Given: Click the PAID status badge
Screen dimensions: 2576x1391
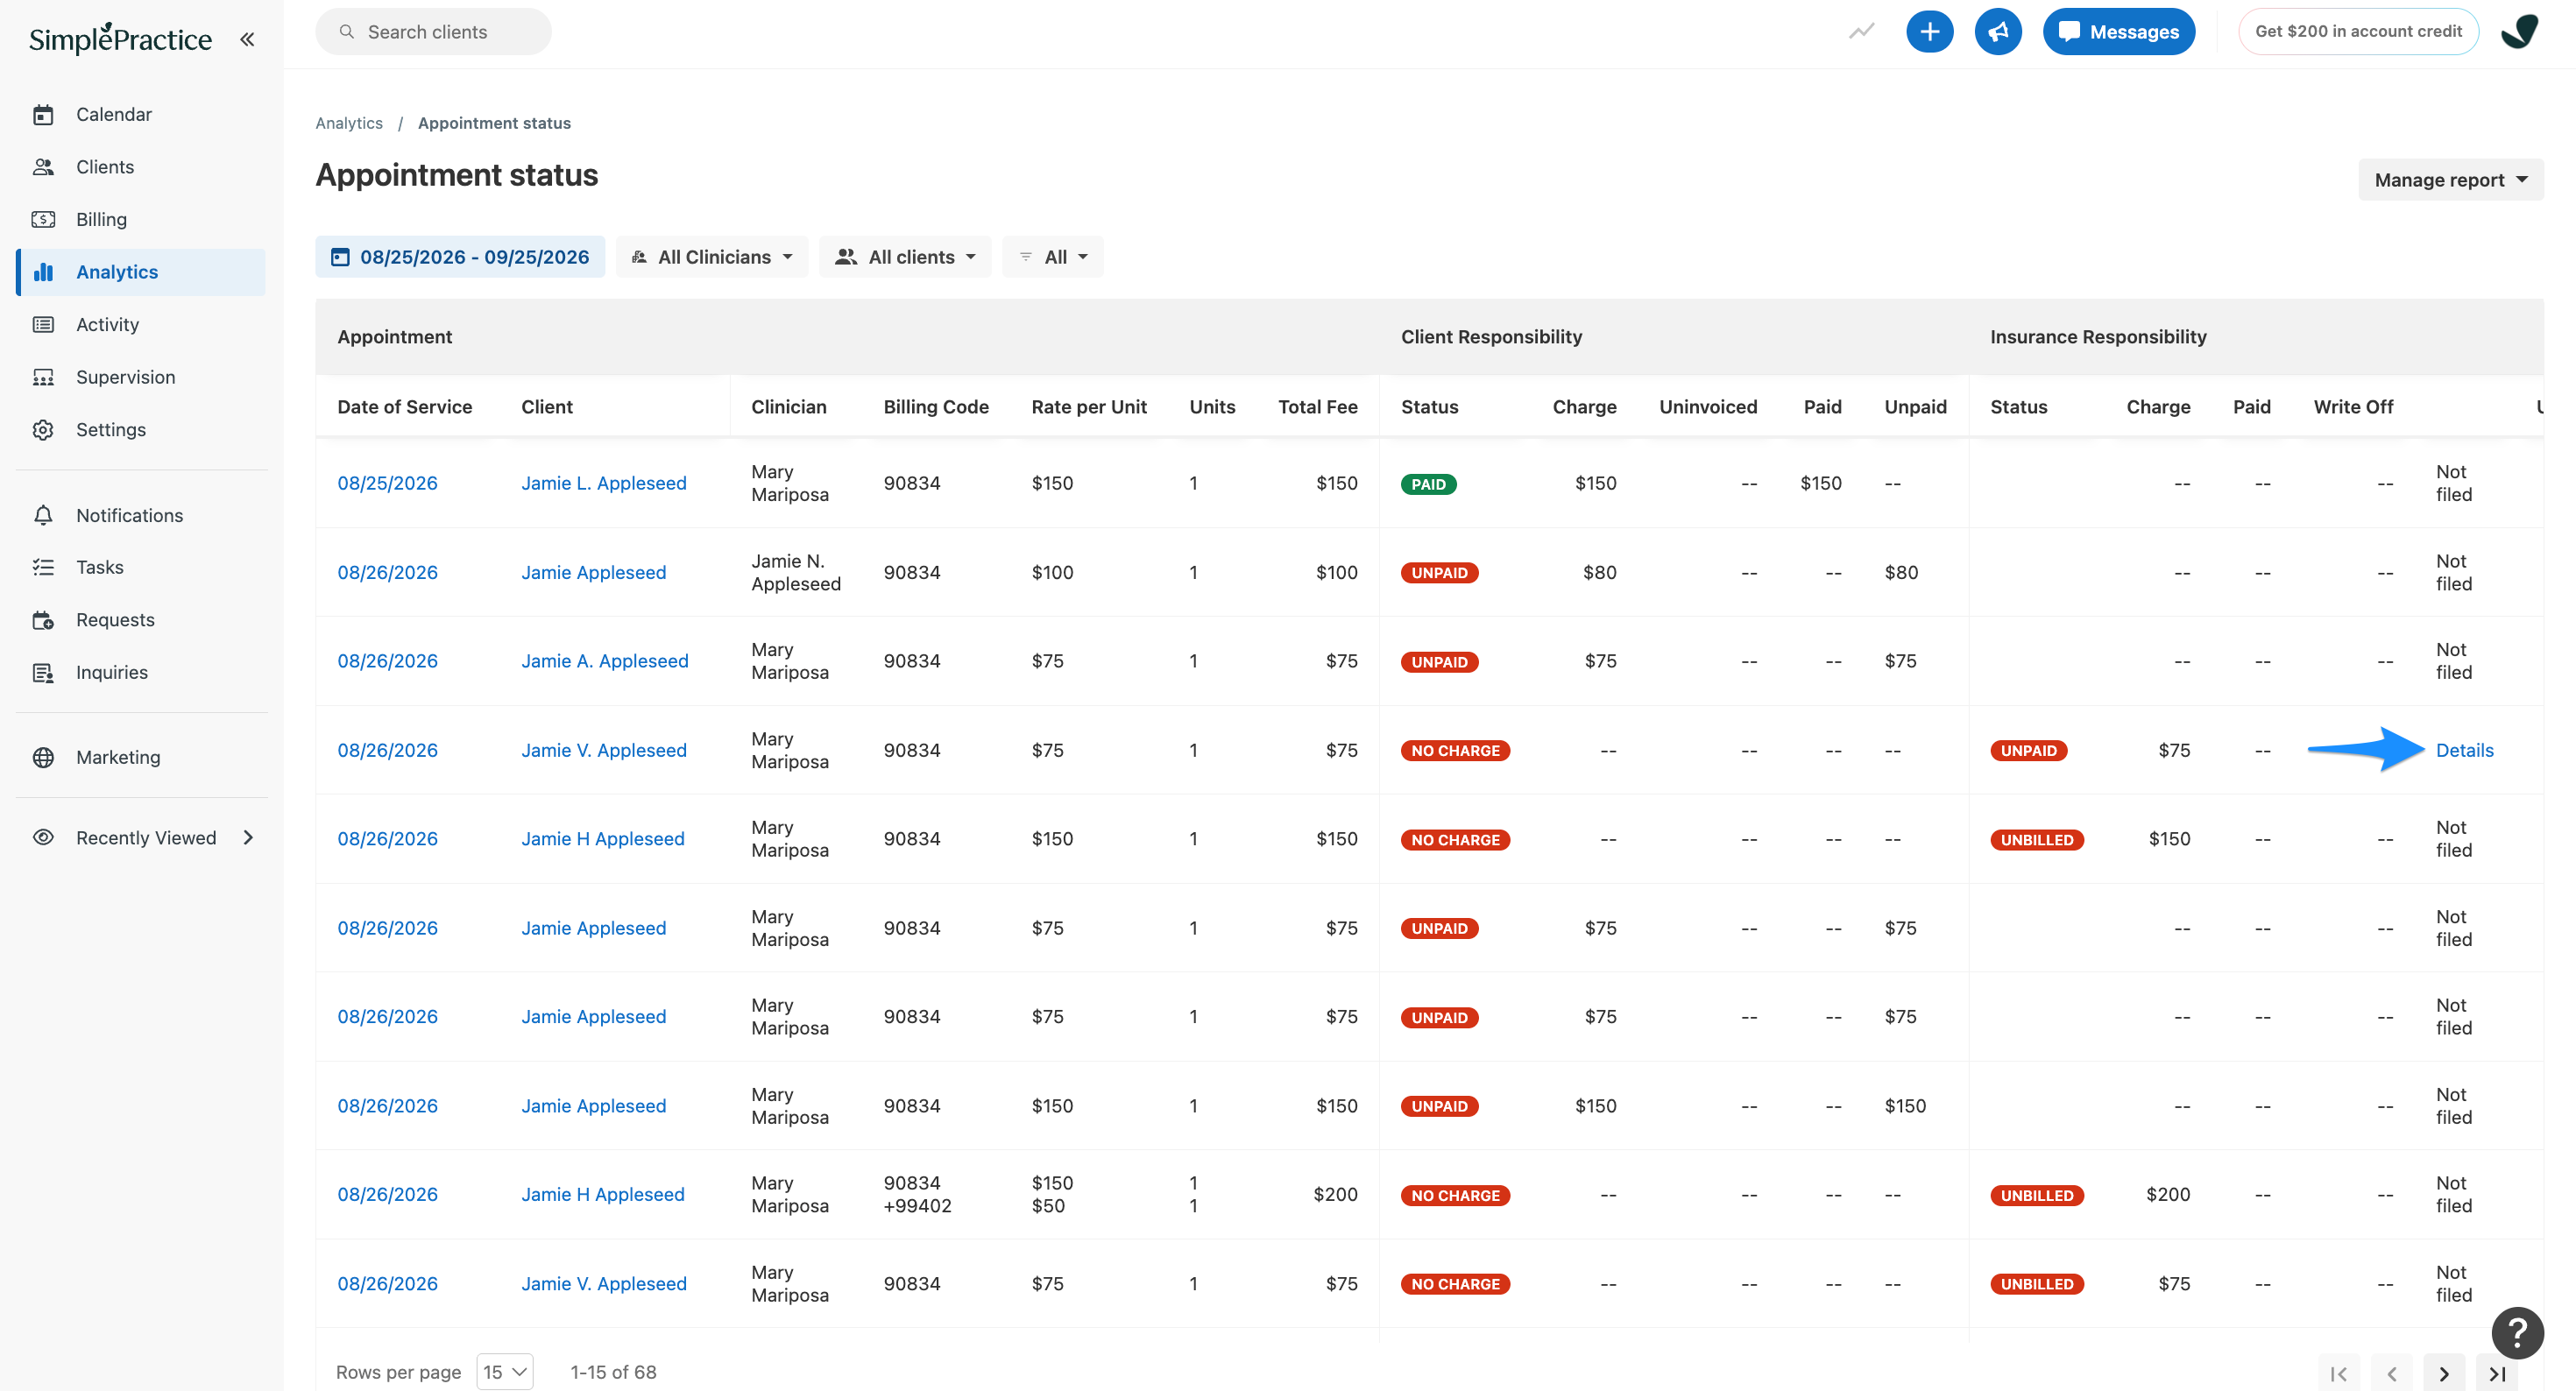Looking at the screenshot, I should 1428,484.
